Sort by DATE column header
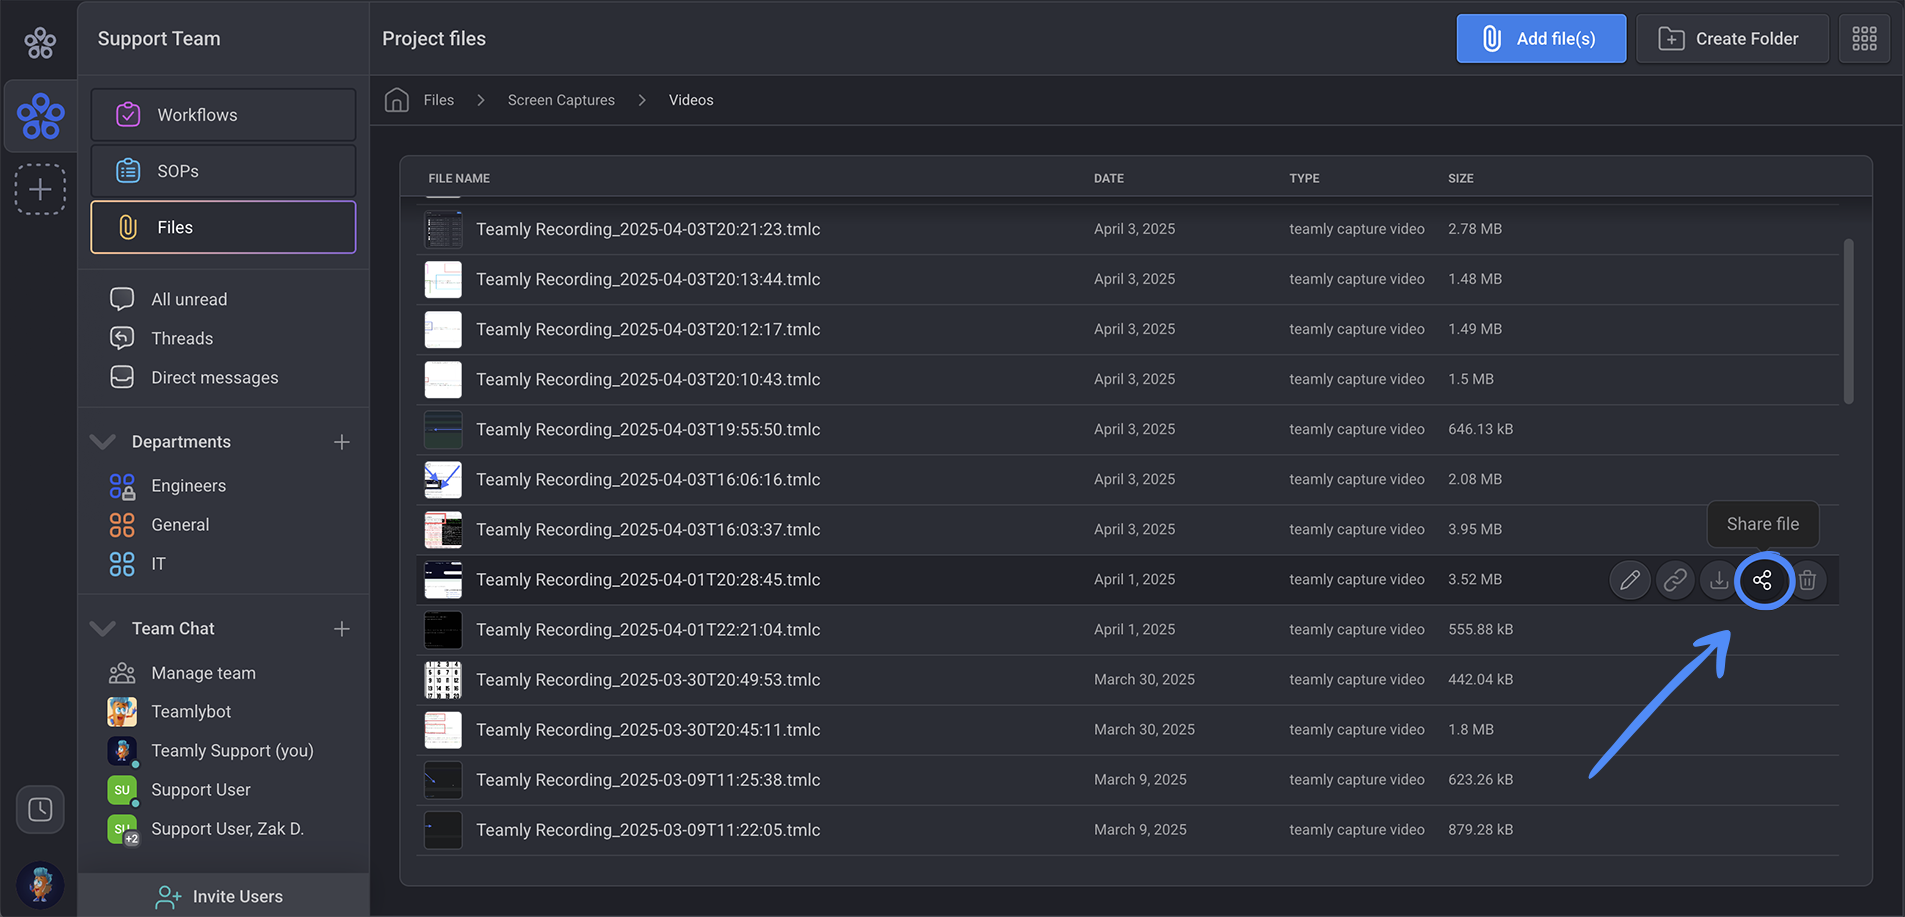The image size is (1905, 917). tap(1109, 178)
